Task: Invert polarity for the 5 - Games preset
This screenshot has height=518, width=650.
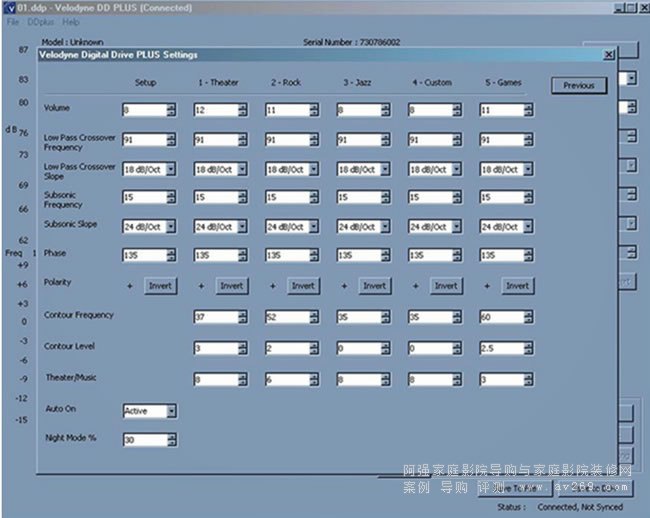Action: [x=517, y=286]
